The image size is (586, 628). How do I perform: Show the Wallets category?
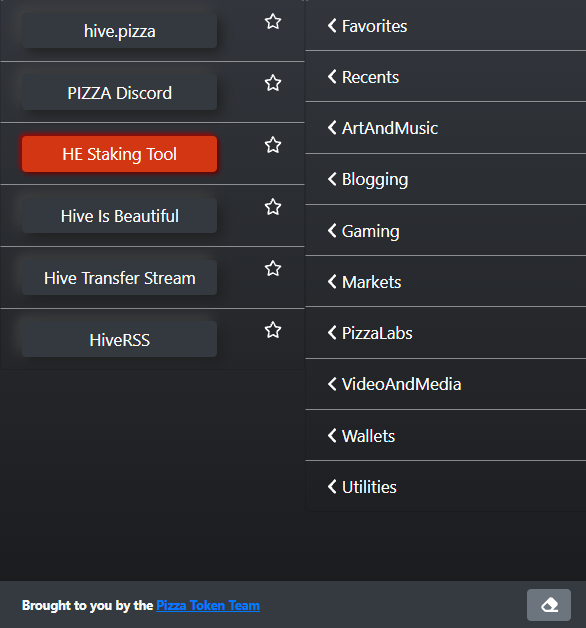point(445,436)
